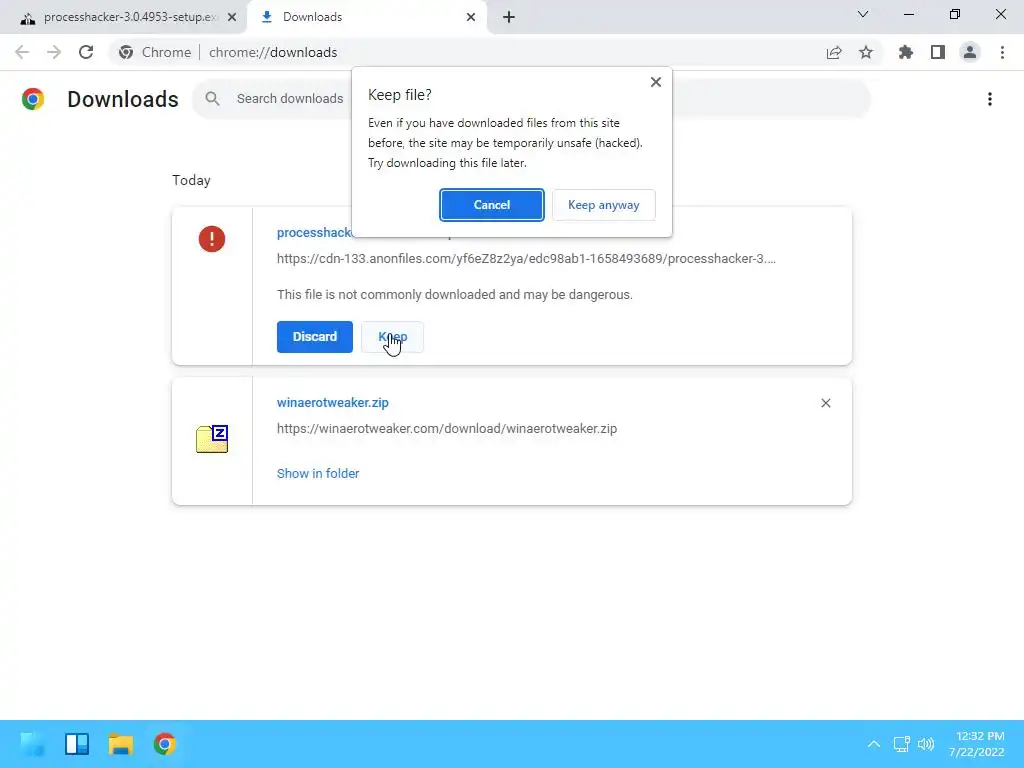Switch to the processhacker-3.0.4953-setup tab
Viewport: 1024px width, 768px height.
click(129, 17)
